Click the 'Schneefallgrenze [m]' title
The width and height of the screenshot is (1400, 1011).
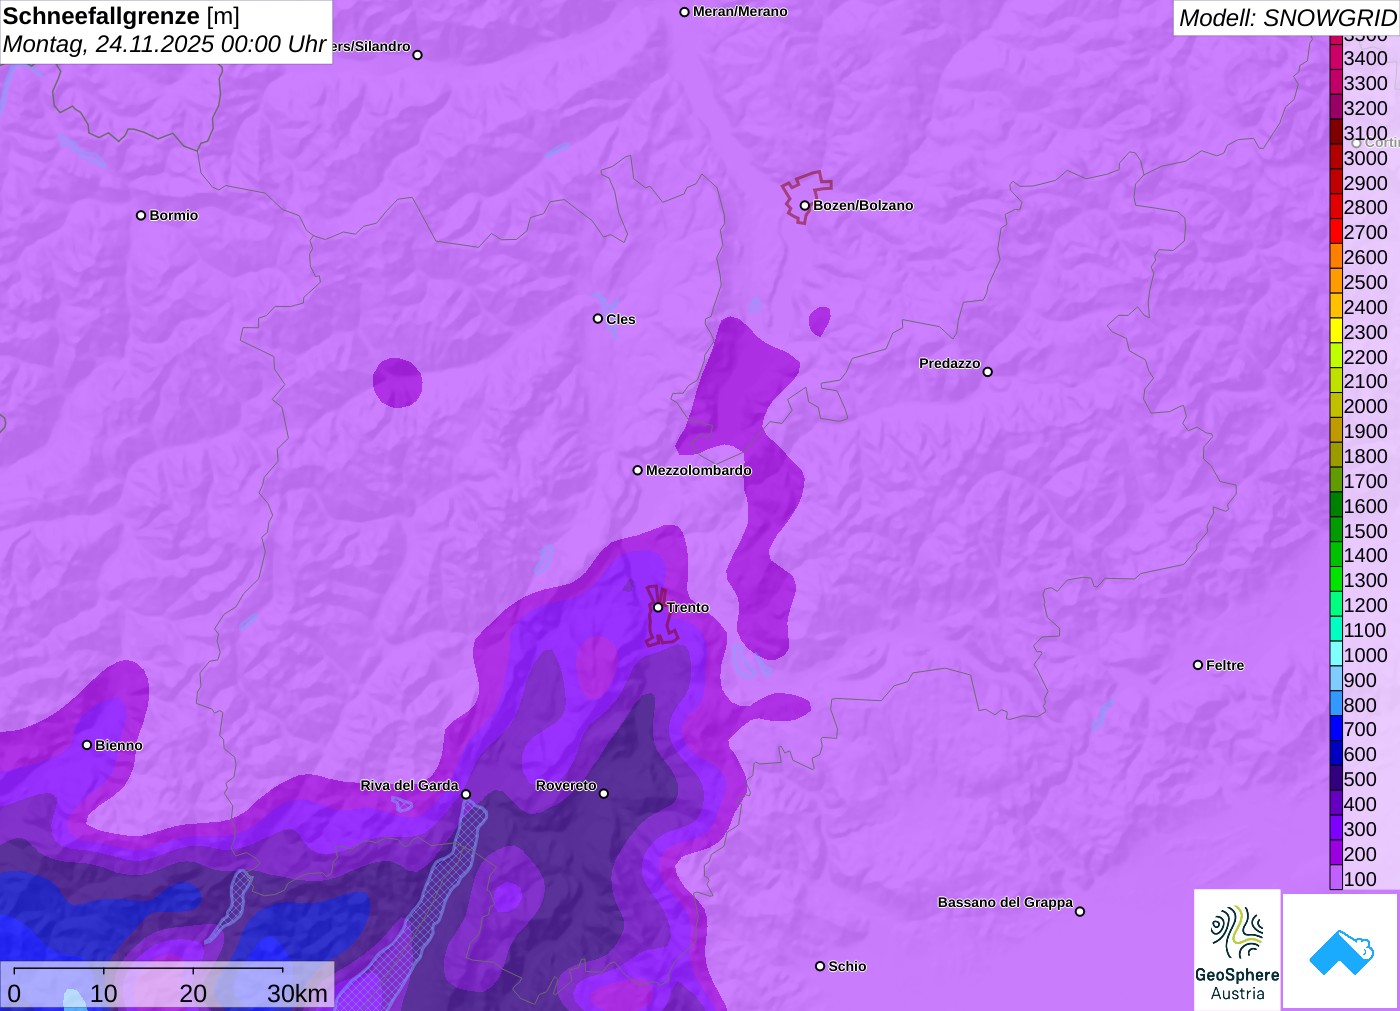pyautogui.click(x=121, y=17)
